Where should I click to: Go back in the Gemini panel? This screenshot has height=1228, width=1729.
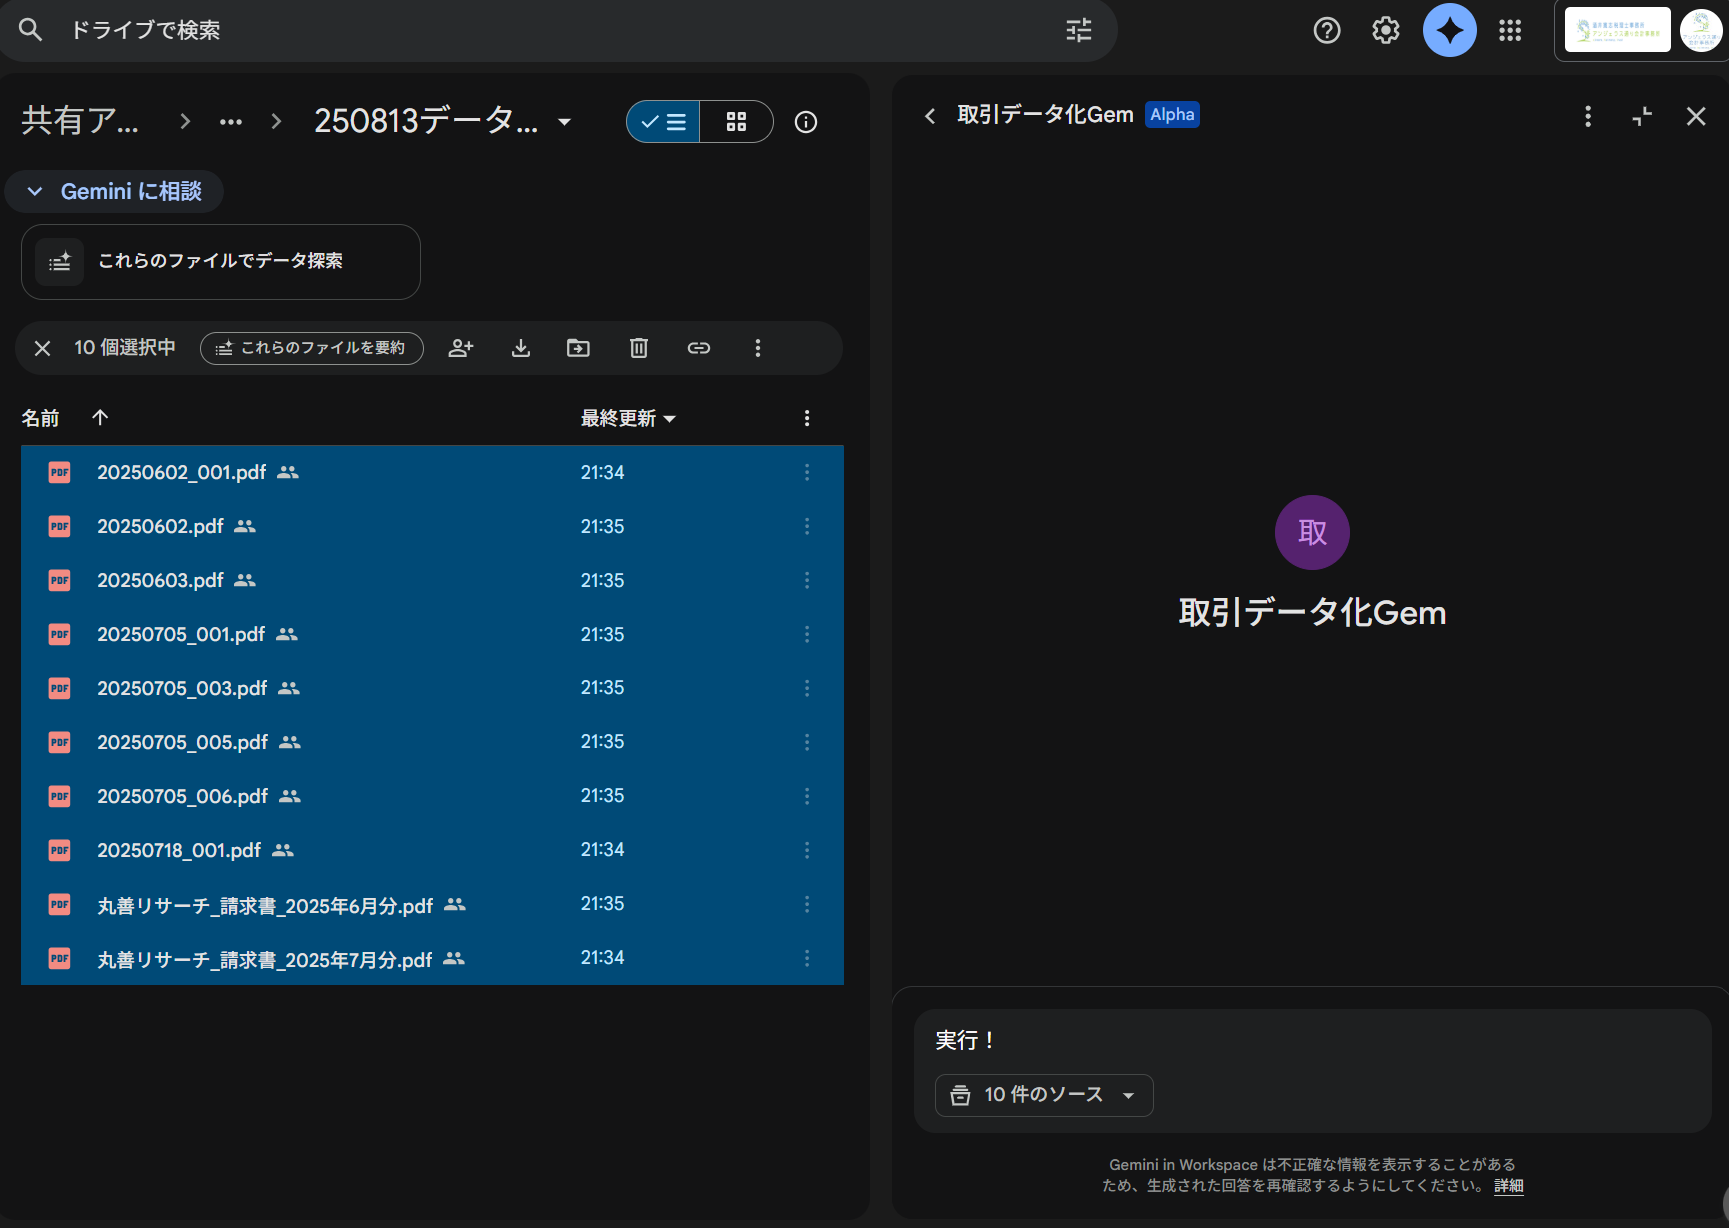[x=930, y=116]
